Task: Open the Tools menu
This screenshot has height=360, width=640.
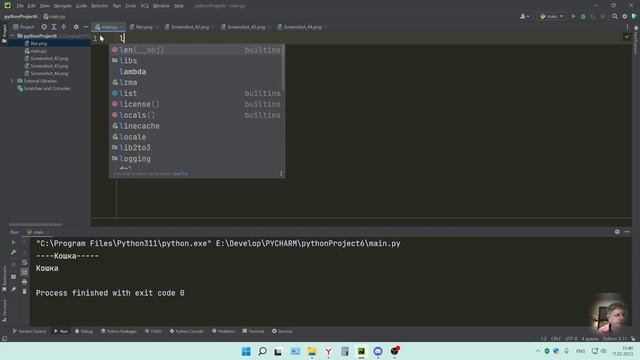Action: click(131, 6)
